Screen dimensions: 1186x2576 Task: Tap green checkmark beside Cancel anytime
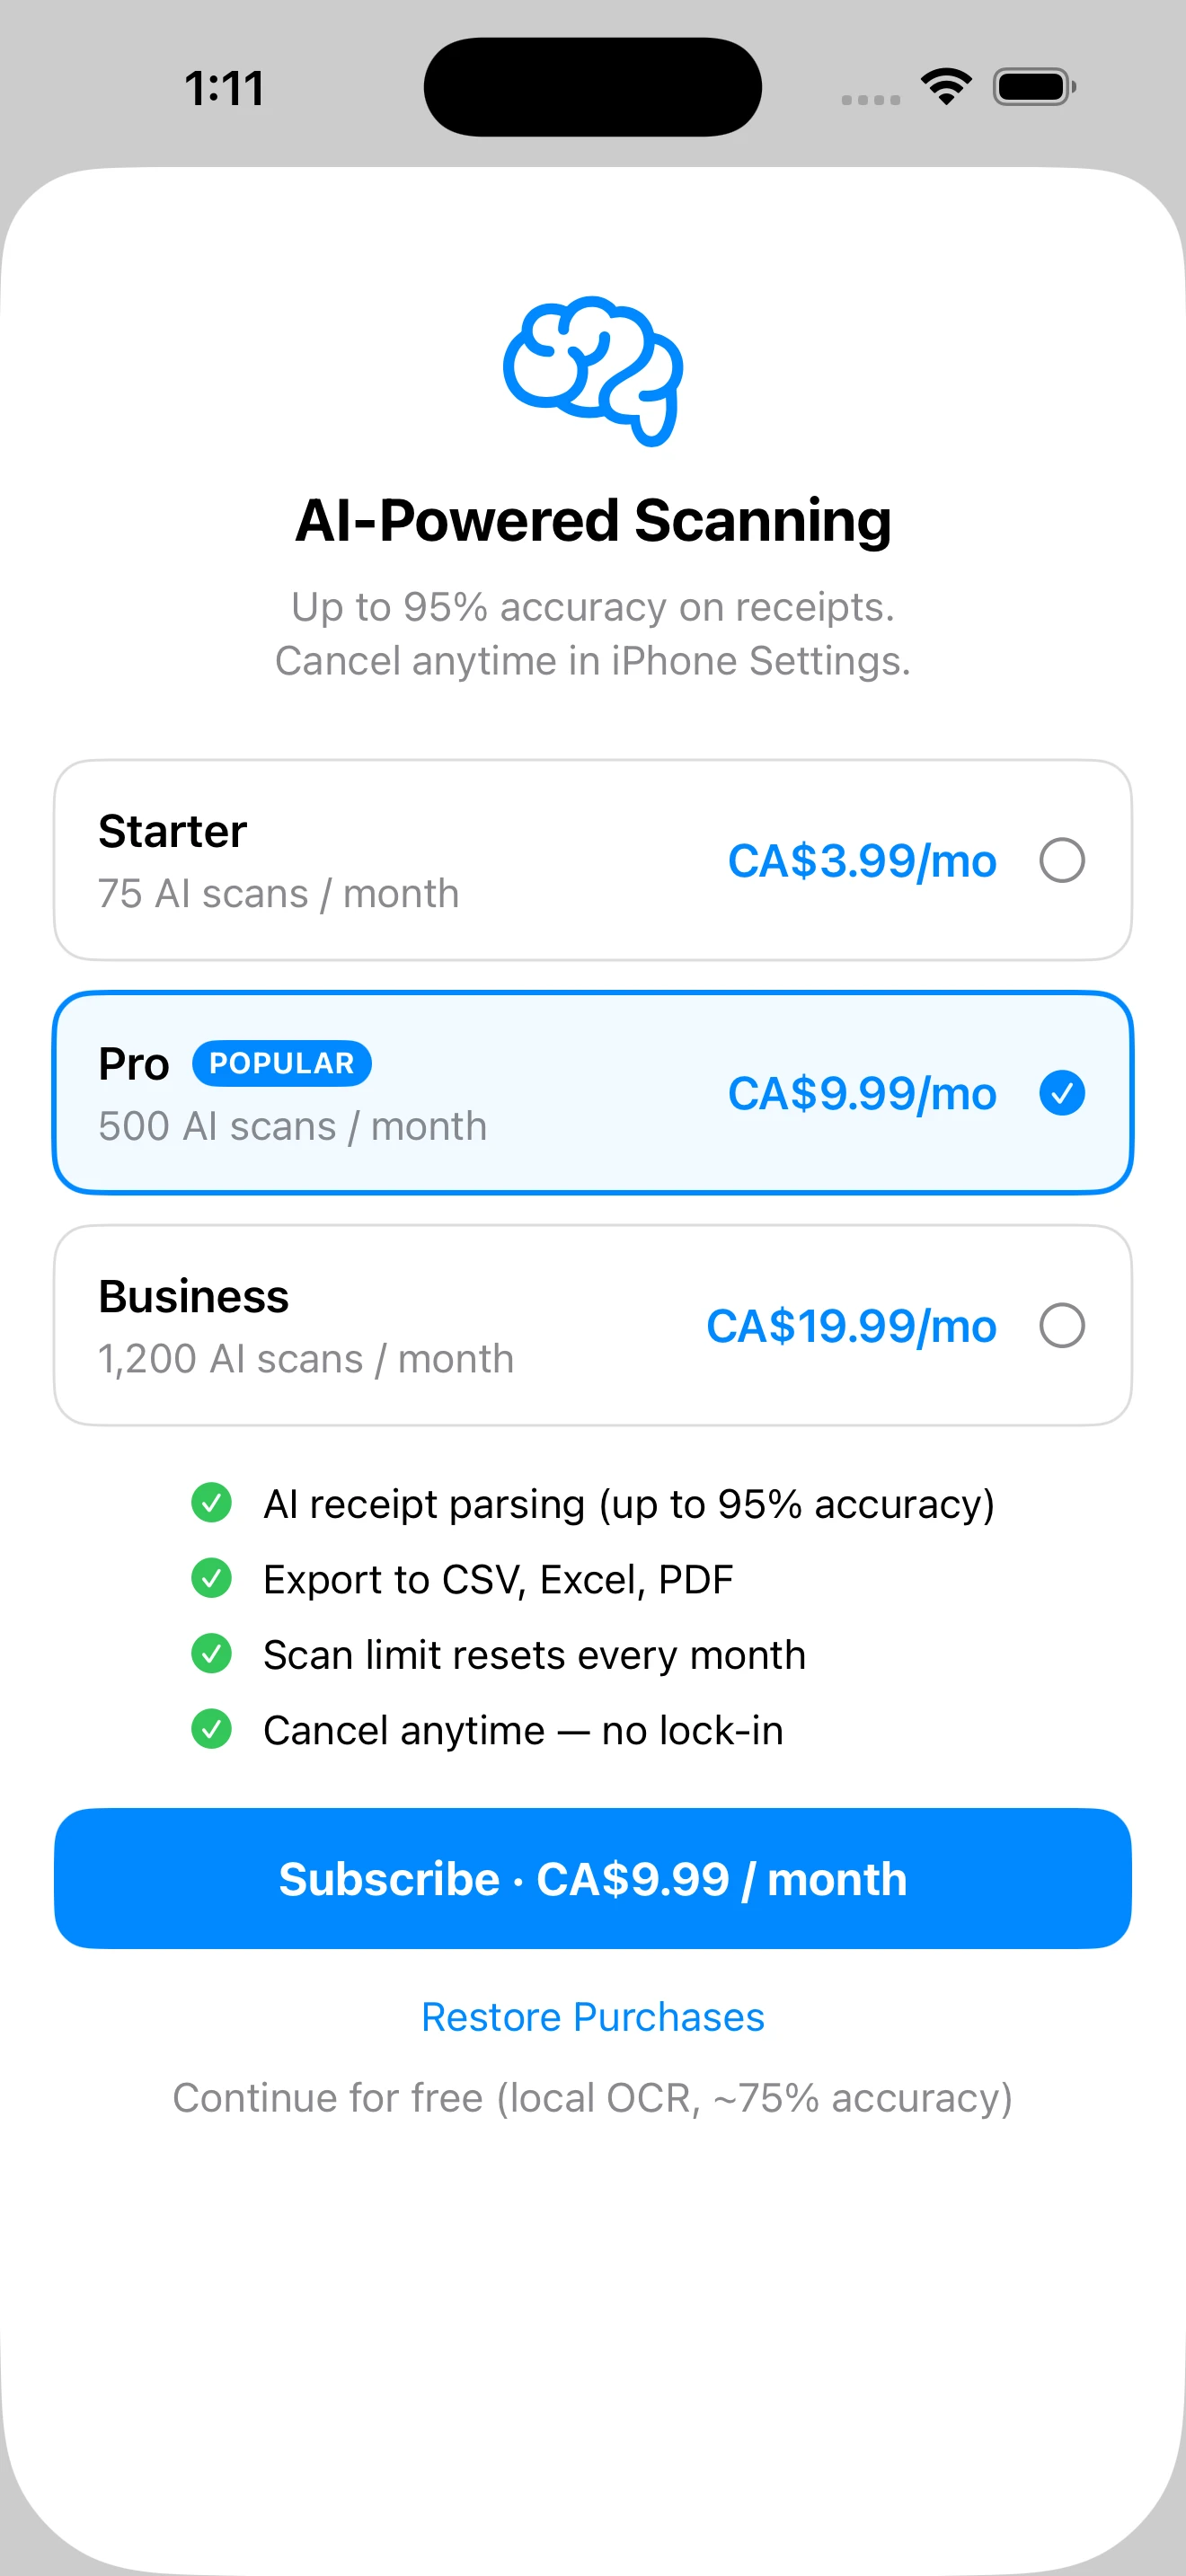point(211,1729)
